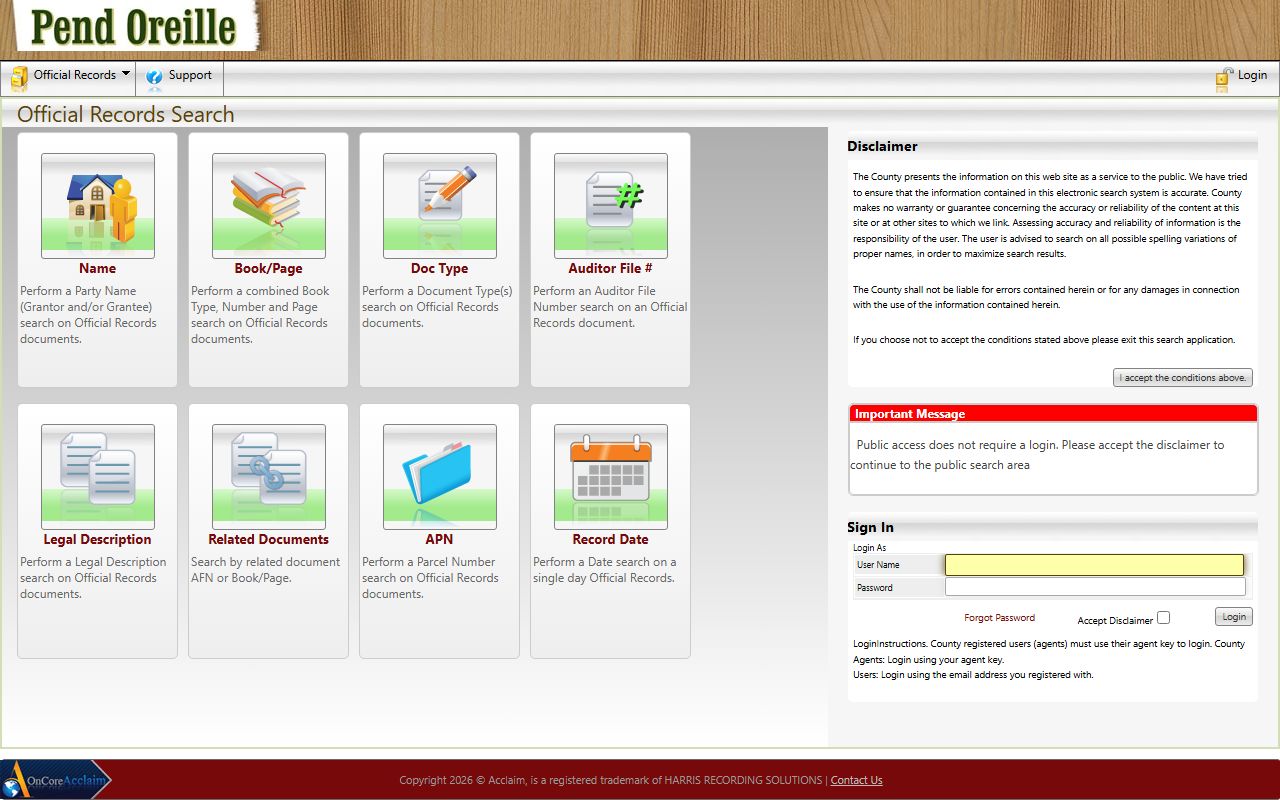Open the Legal Description documents icon
This screenshot has width=1280, height=800.
coord(98,477)
